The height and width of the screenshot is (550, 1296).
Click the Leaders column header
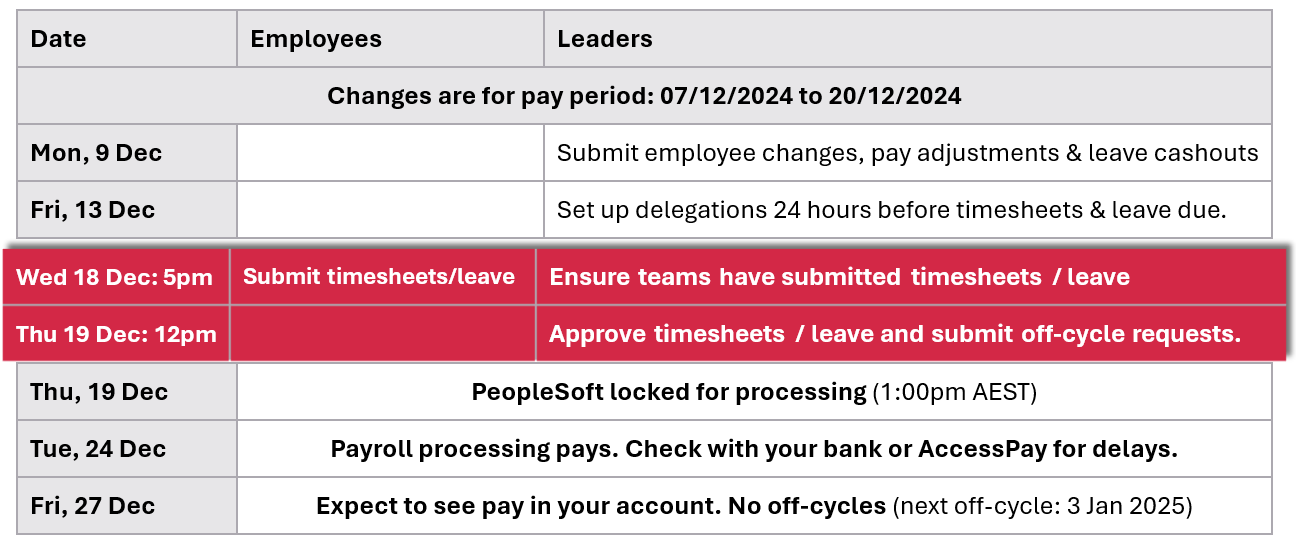605,39
